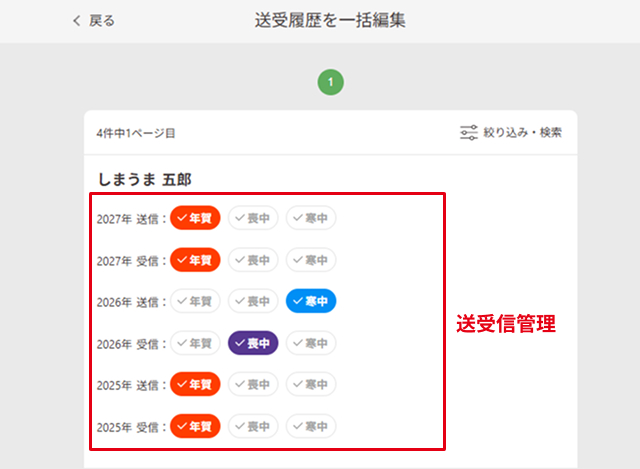Enable 寒中 for 2026年 受信
The height and width of the screenshot is (469, 640).
[311, 343]
